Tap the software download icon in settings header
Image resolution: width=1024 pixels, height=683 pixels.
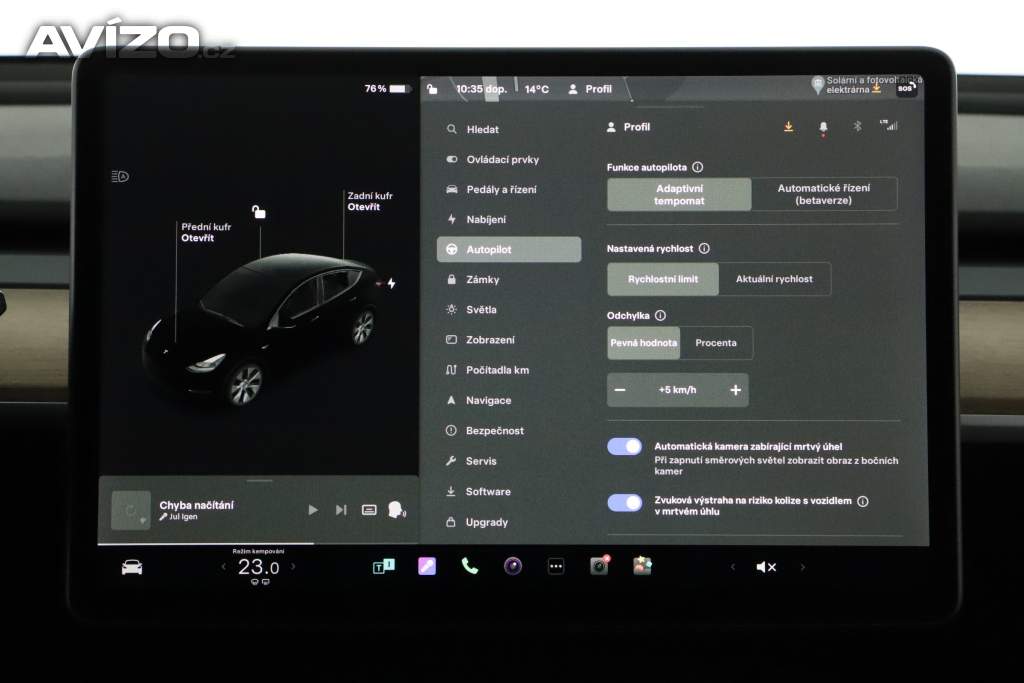coord(788,127)
